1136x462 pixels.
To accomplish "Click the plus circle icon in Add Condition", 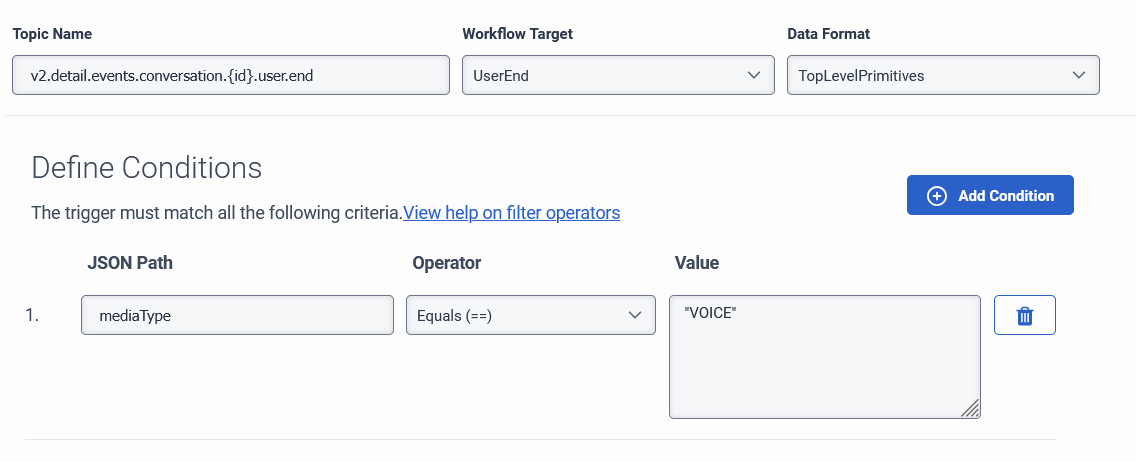I will [x=937, y=196].
